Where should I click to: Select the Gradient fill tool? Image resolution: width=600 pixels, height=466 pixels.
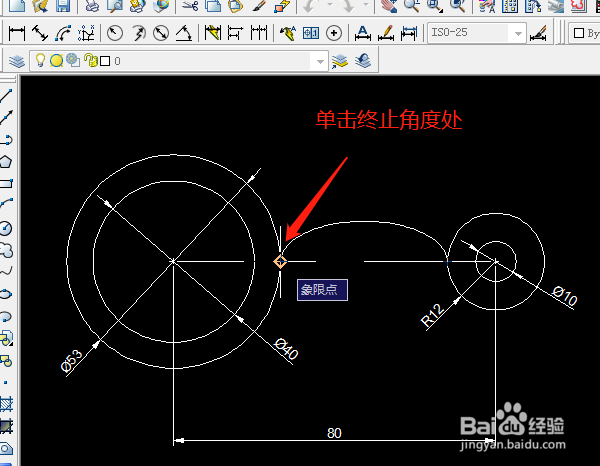tap(7, 426)
